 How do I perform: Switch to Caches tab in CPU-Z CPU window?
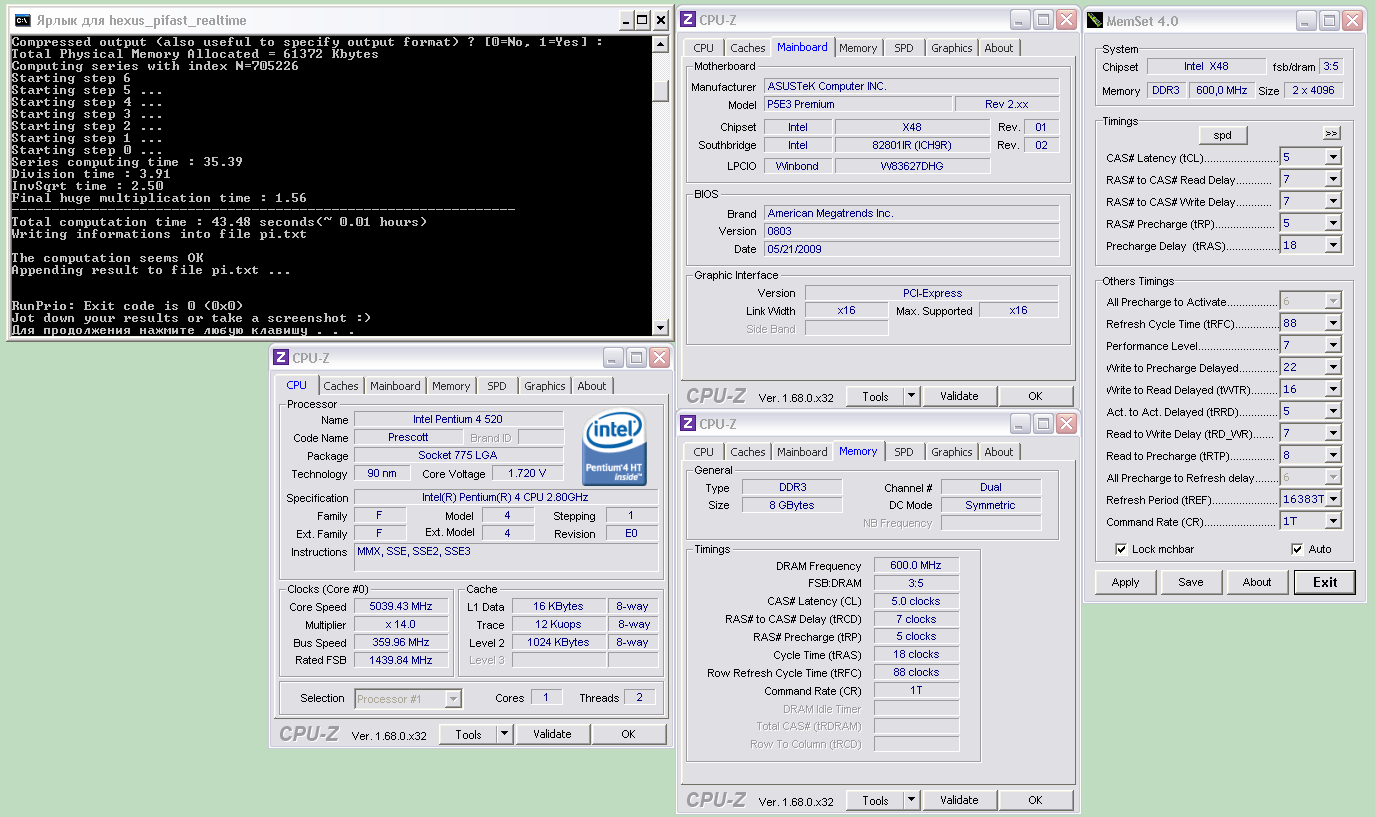pos(341,386)
